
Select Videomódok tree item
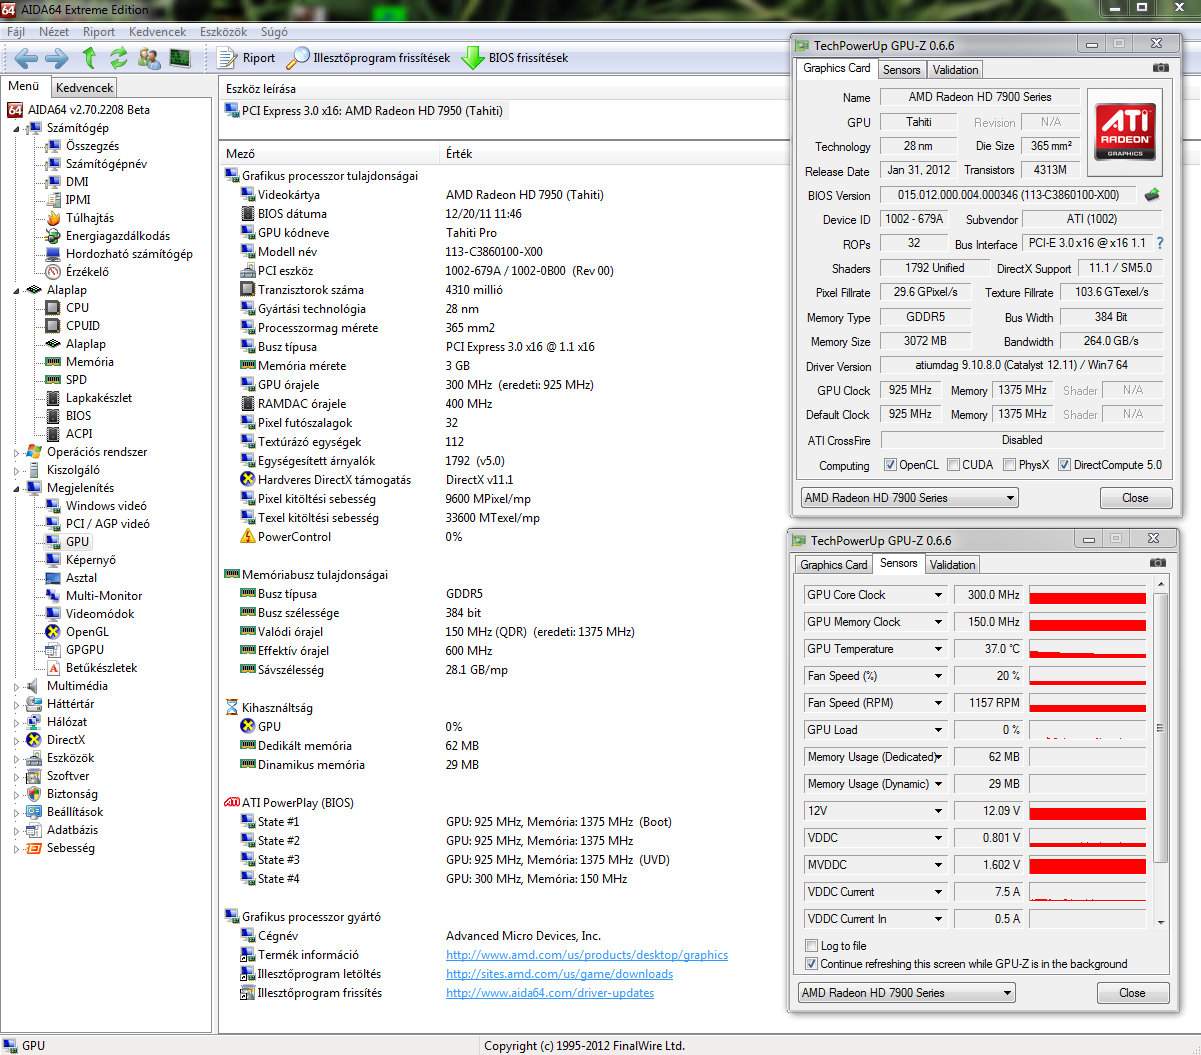point(90,614)
